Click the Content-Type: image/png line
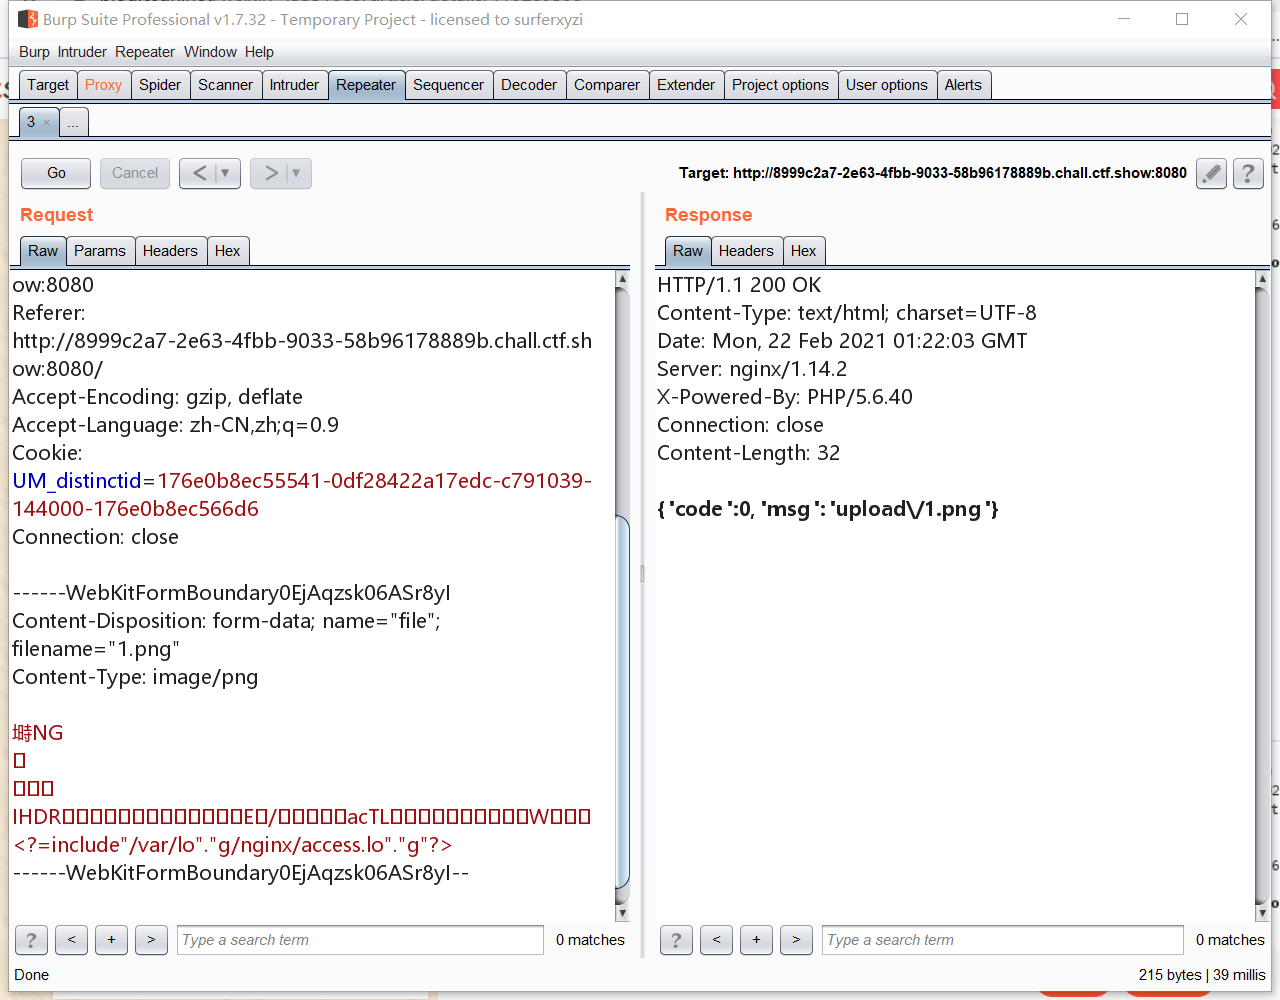The image size is (1280, 1000). pyautogui.click(x=135, y=677)
